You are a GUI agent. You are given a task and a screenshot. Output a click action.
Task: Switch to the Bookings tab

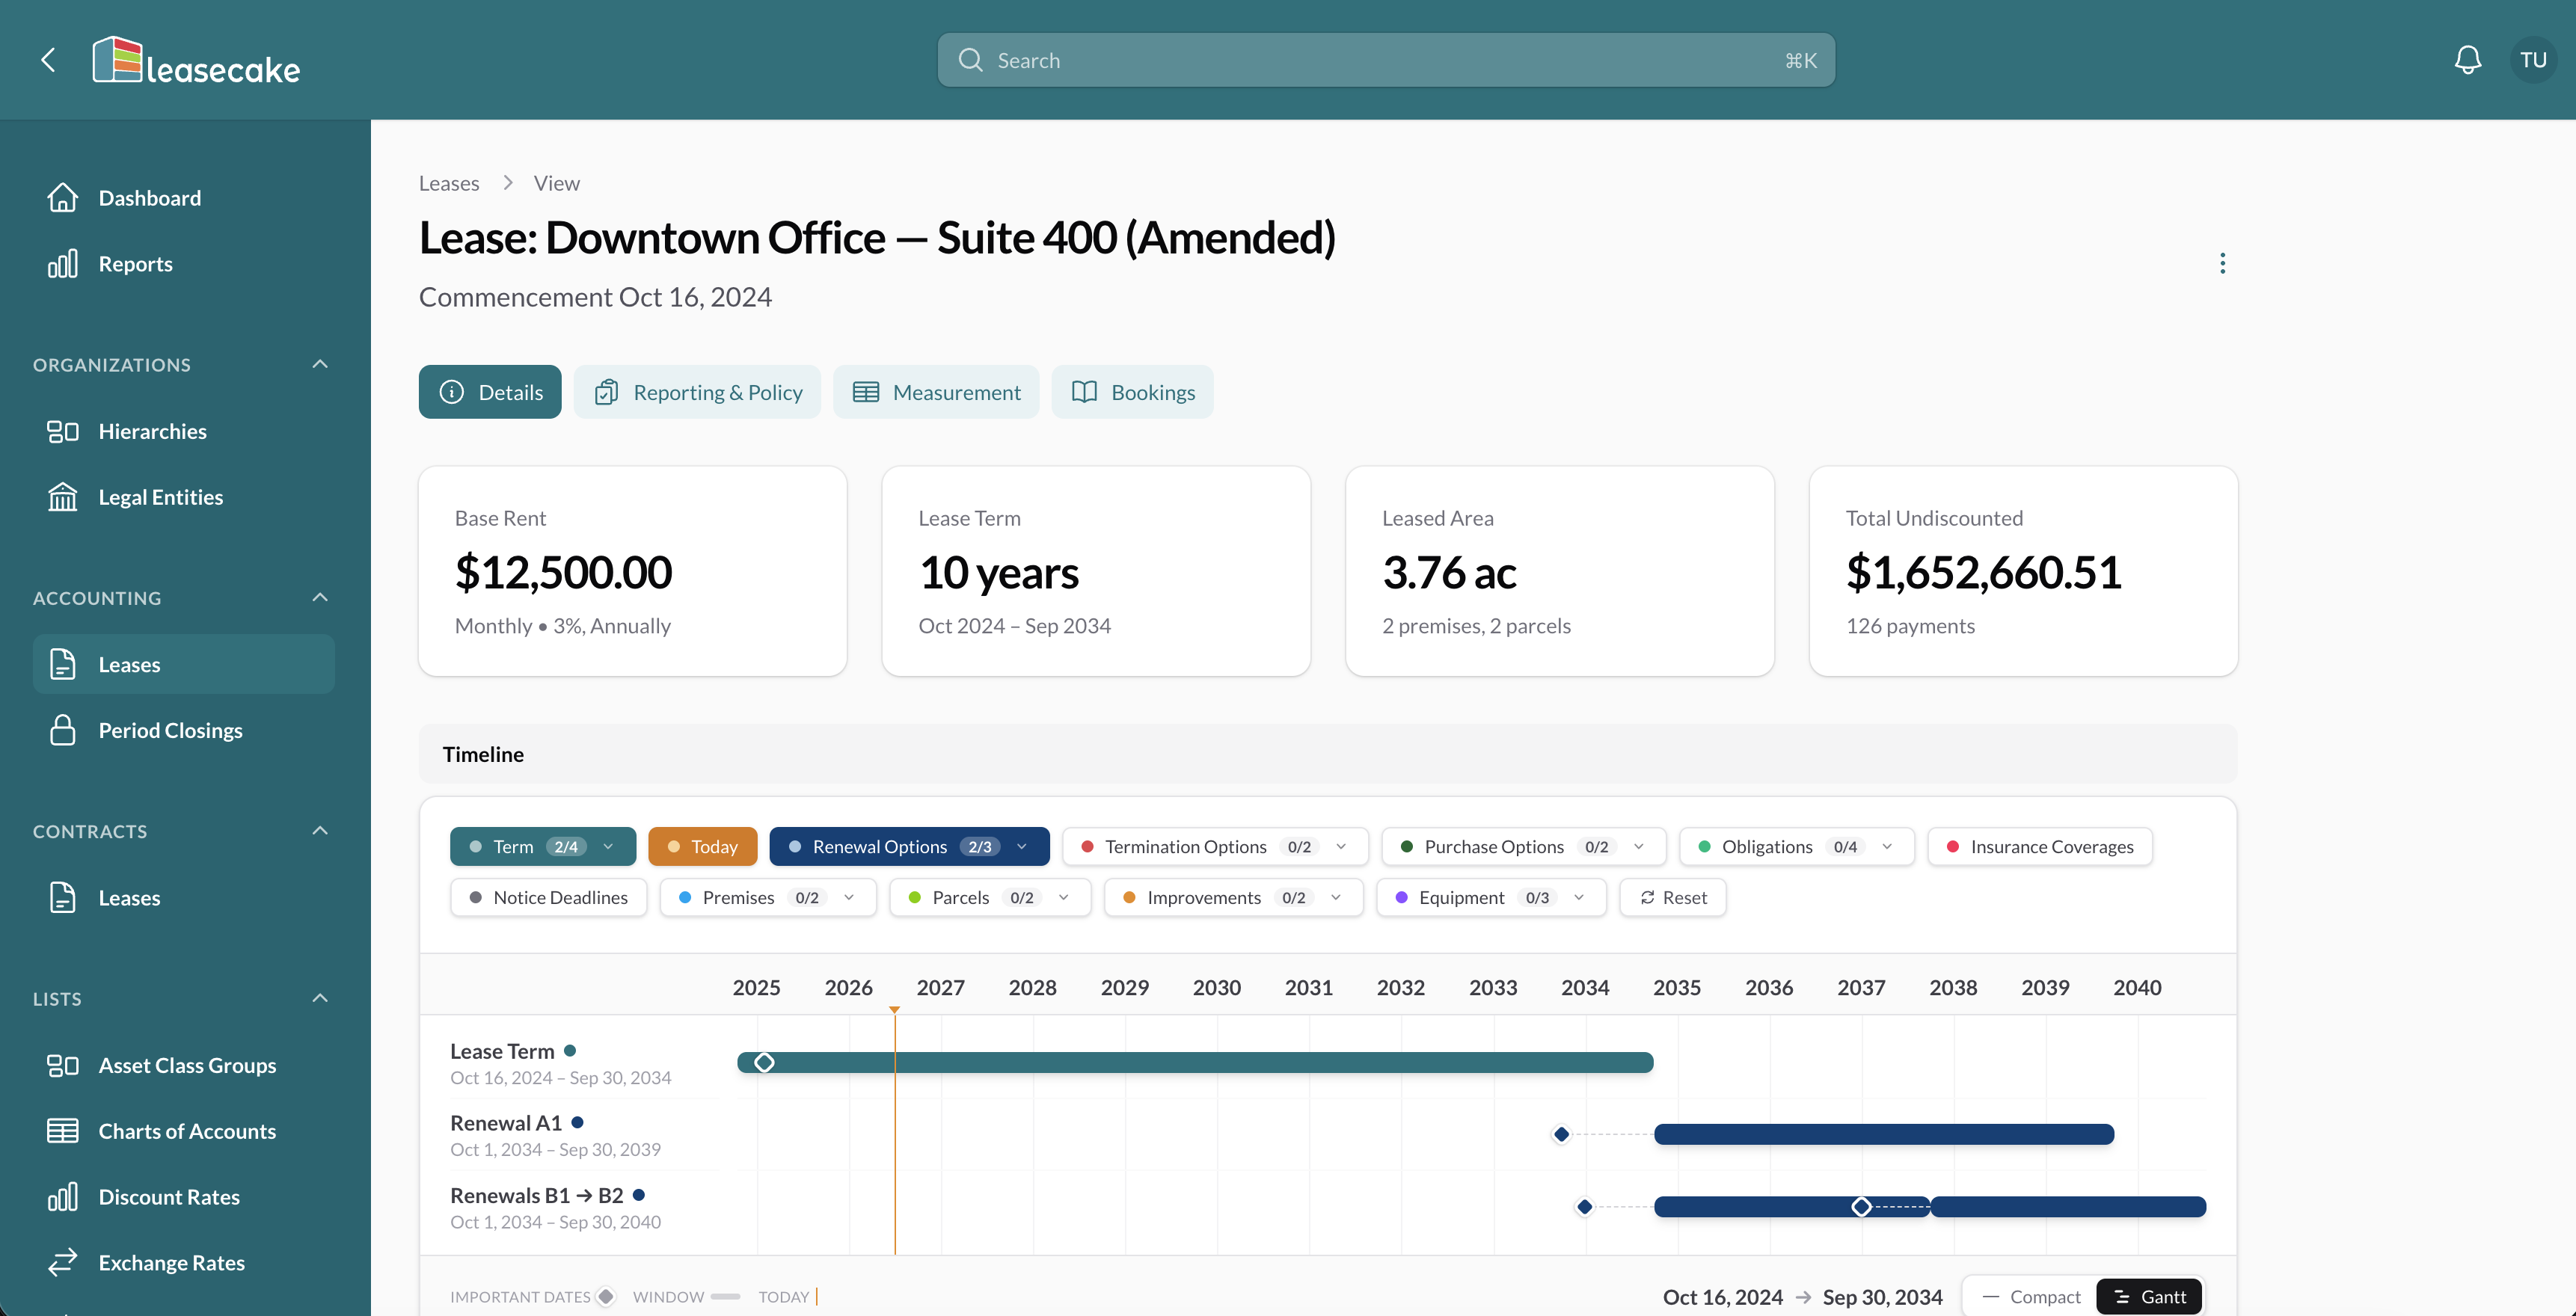1132,392
